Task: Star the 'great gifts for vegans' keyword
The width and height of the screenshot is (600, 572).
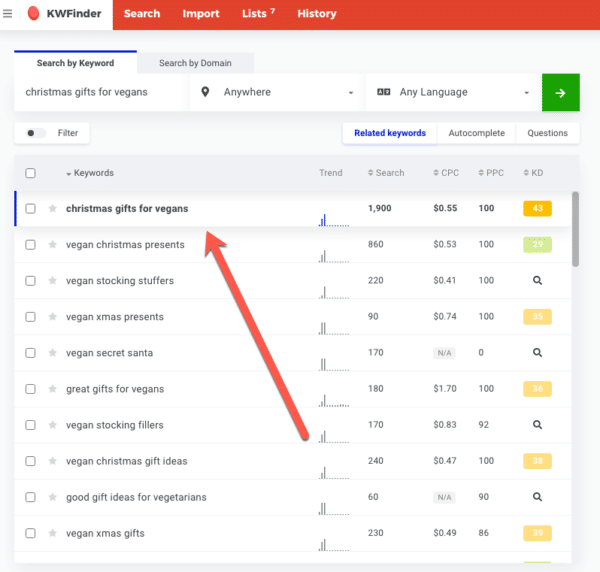Action: pos(53,389)
